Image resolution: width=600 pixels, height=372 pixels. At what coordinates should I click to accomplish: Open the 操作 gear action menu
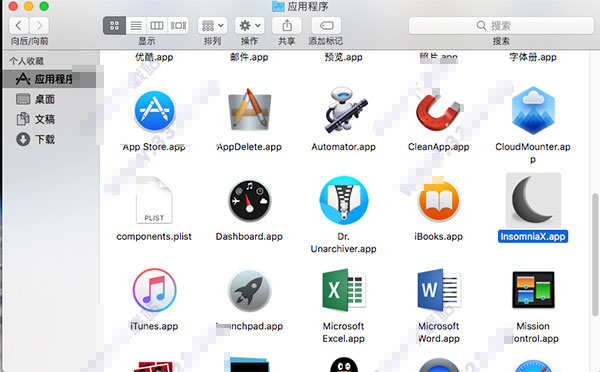tap(249, 26)
